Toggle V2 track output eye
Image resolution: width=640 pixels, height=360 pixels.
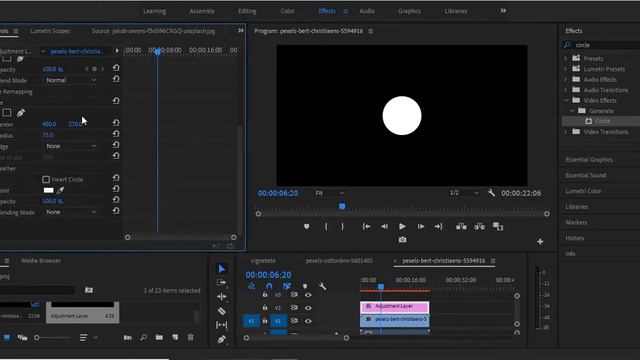[x=308, y=308]
